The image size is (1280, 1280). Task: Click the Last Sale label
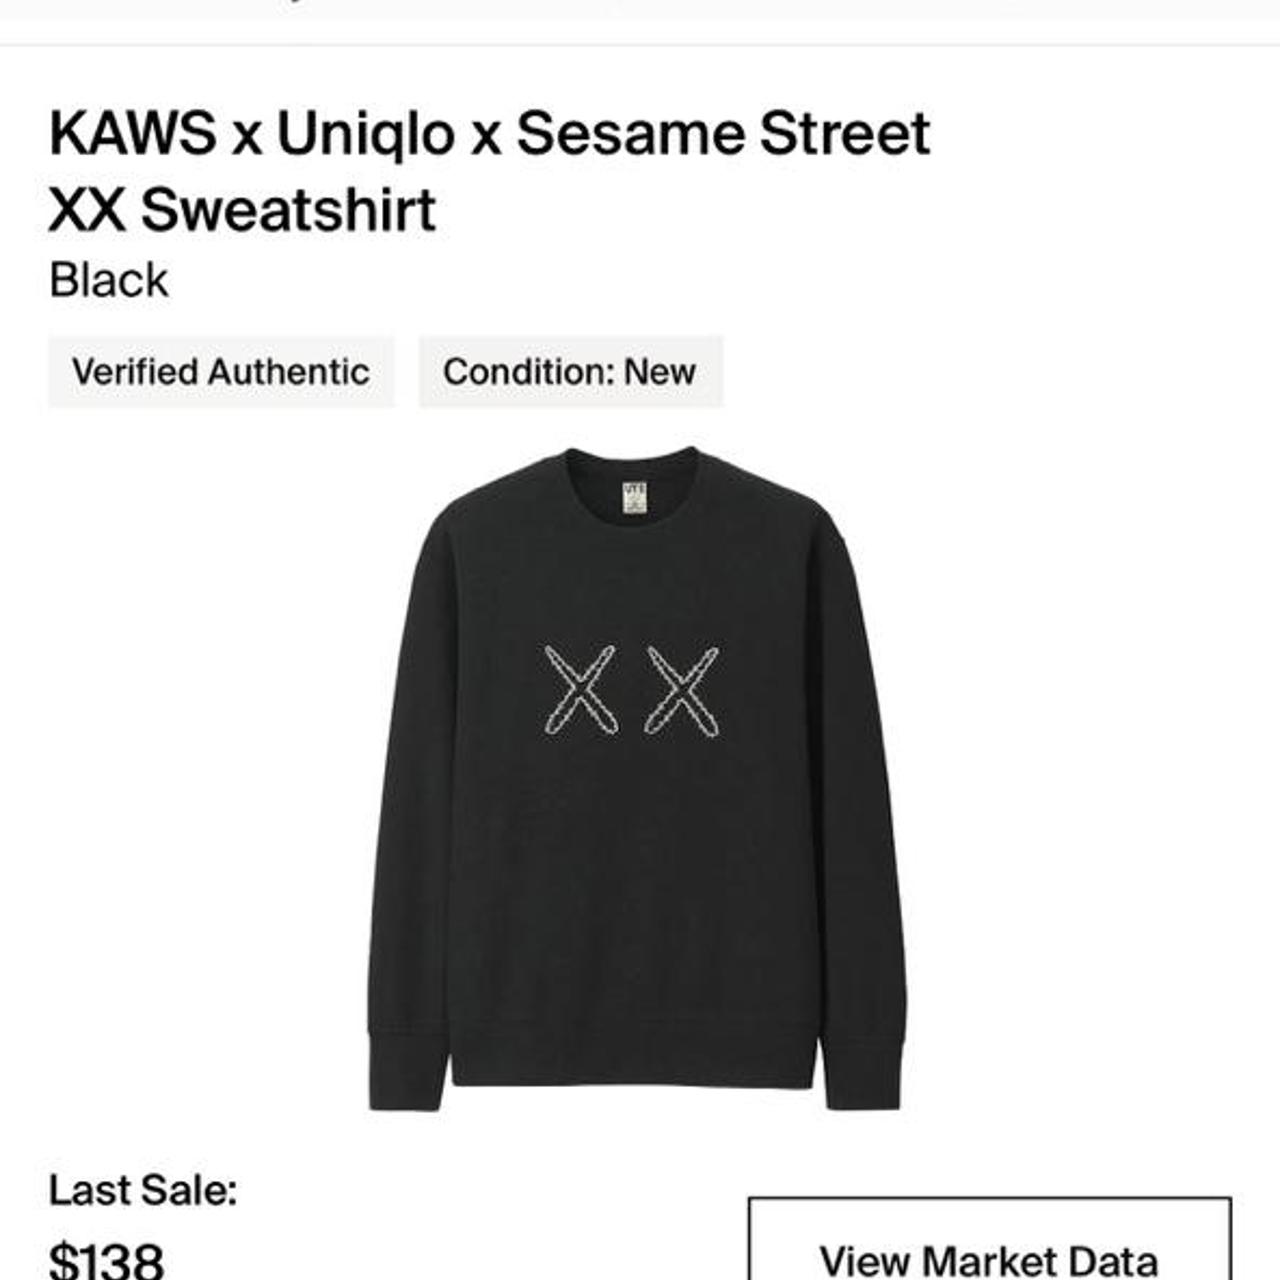point(143,1190)
